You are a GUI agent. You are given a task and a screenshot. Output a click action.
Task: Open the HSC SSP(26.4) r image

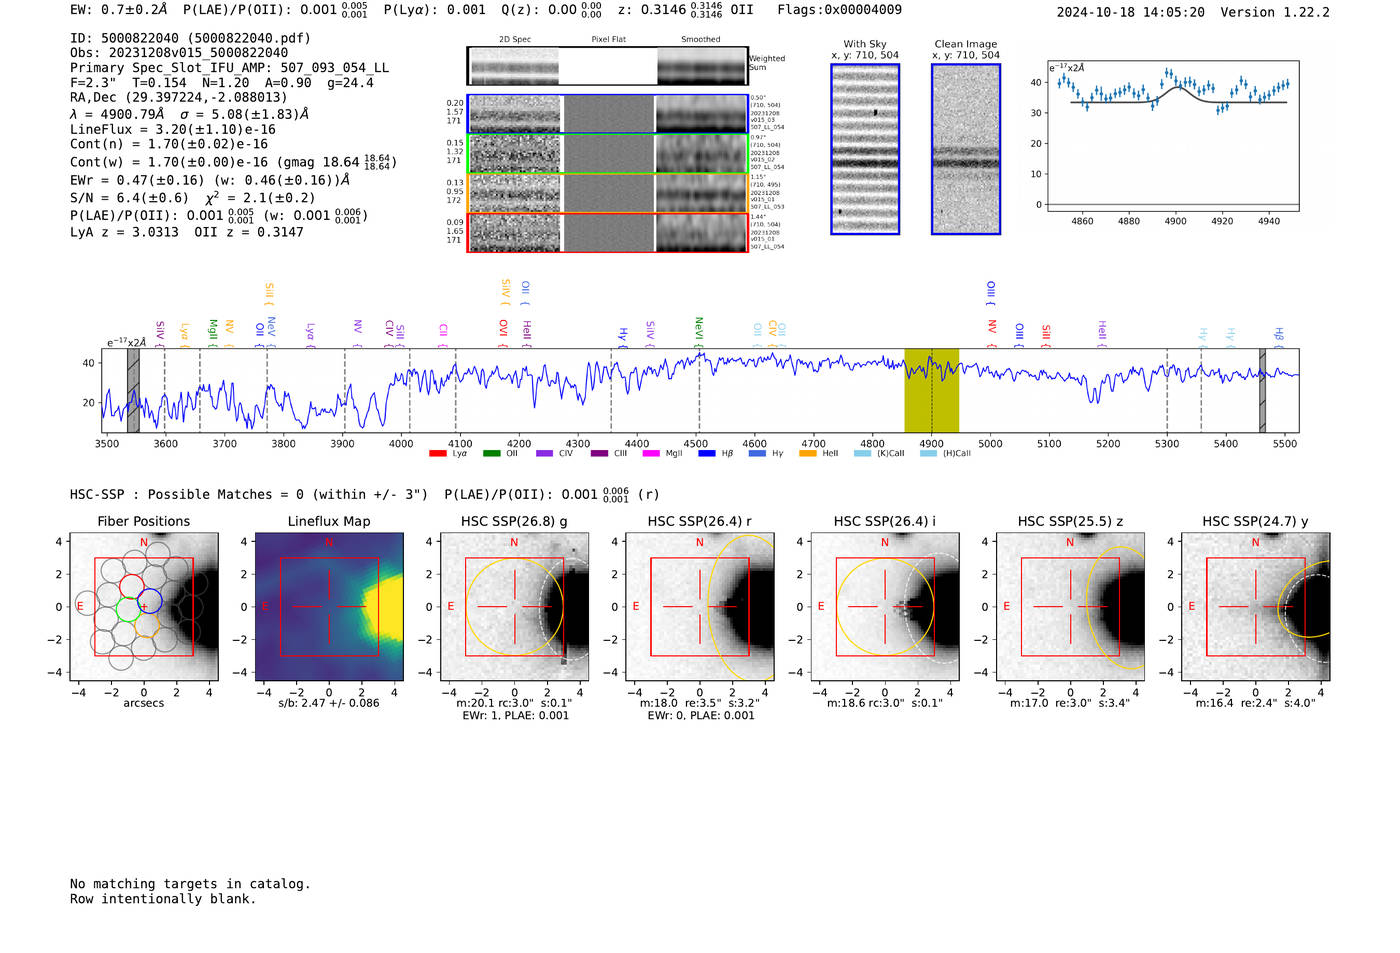point(699,607)
